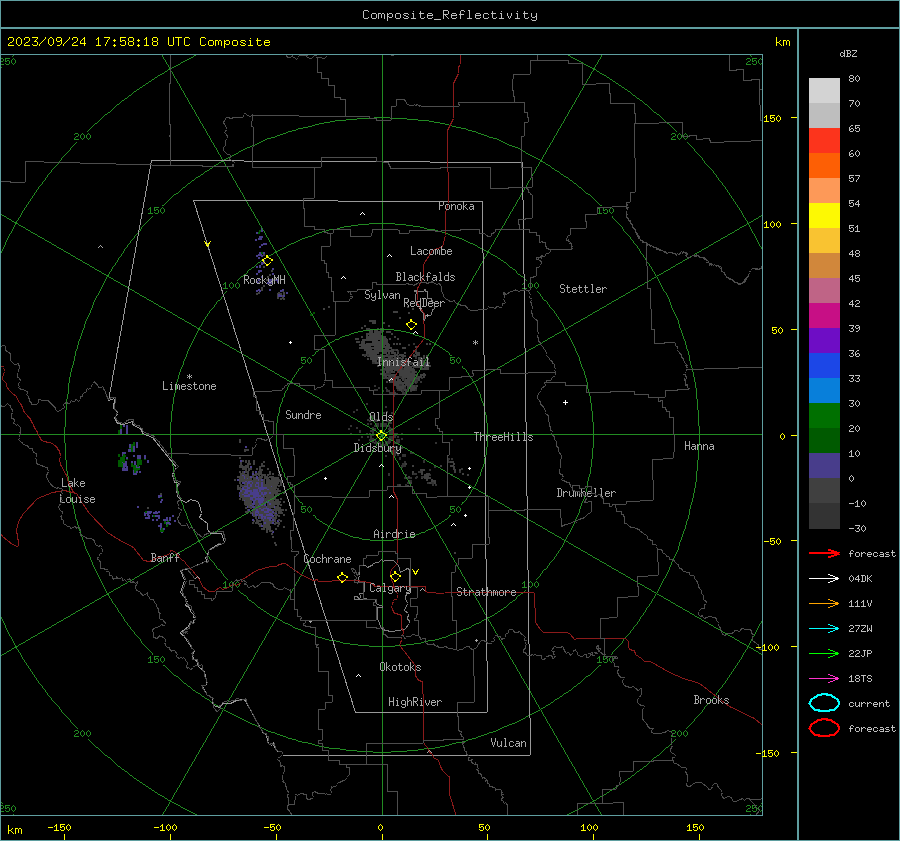Viewport: 900px width, 841px height.
Task: Click the red forecast ellipse legend icon
Action: (x=824, y=728)
